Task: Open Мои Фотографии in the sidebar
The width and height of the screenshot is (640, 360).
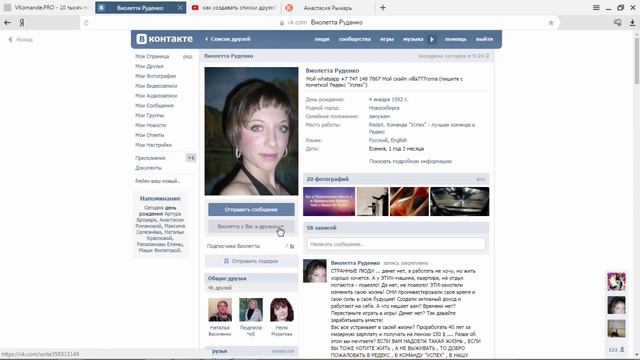Action: tap(156, 76)
